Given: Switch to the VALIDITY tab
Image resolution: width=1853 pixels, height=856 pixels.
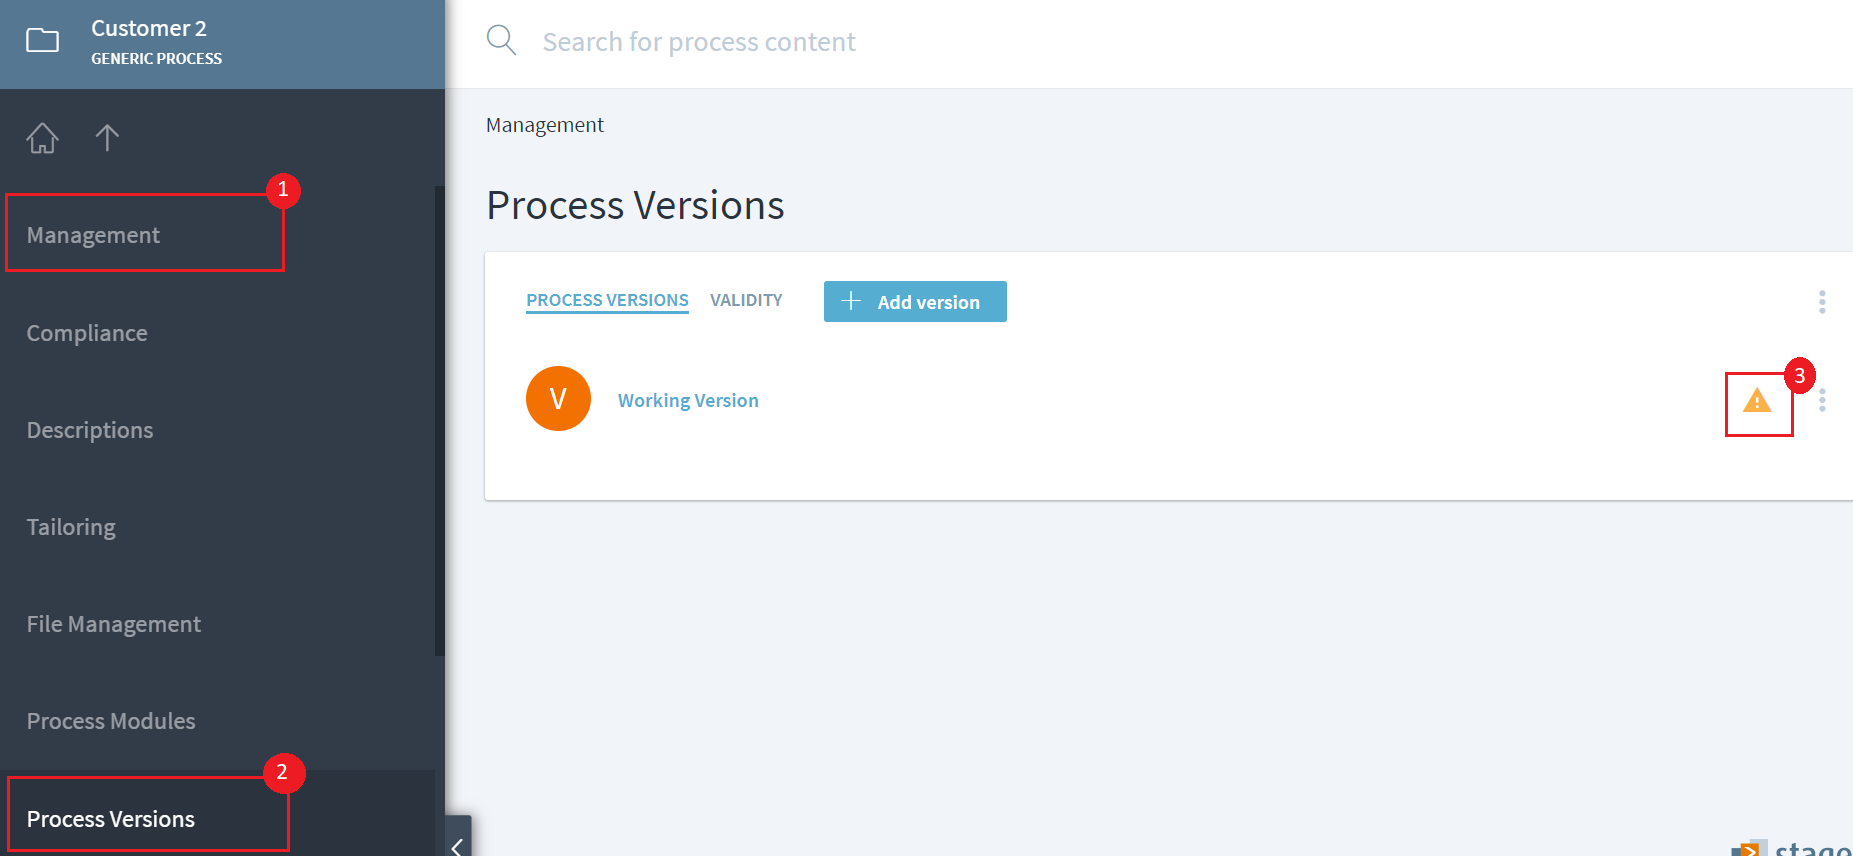Looking at the screenshot, I should [x=746, y=300].
